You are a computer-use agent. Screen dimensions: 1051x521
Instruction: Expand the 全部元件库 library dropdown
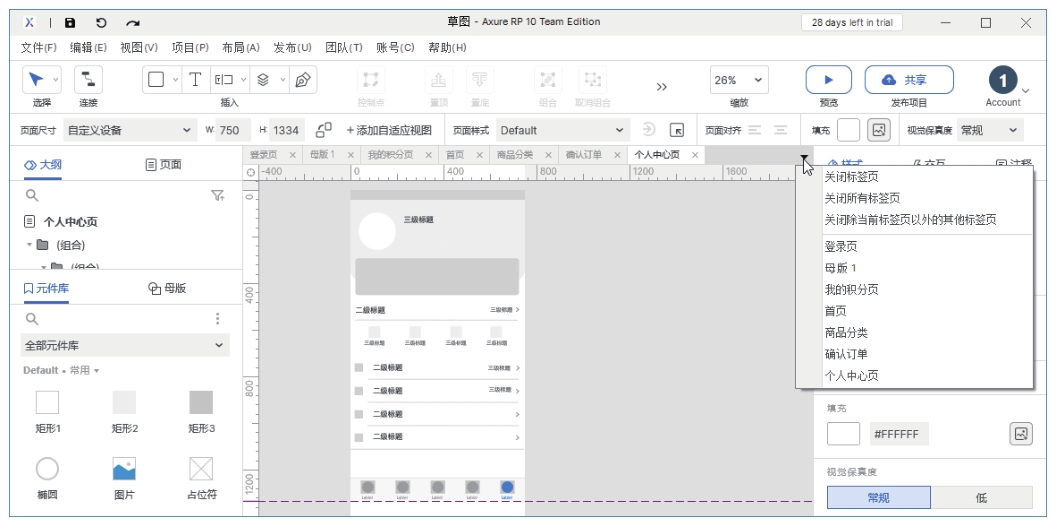click(125, 345)
